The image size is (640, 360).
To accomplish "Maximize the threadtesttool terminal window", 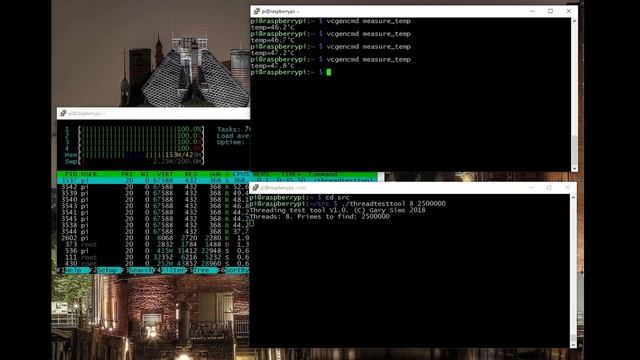I will tap(549, 188).
